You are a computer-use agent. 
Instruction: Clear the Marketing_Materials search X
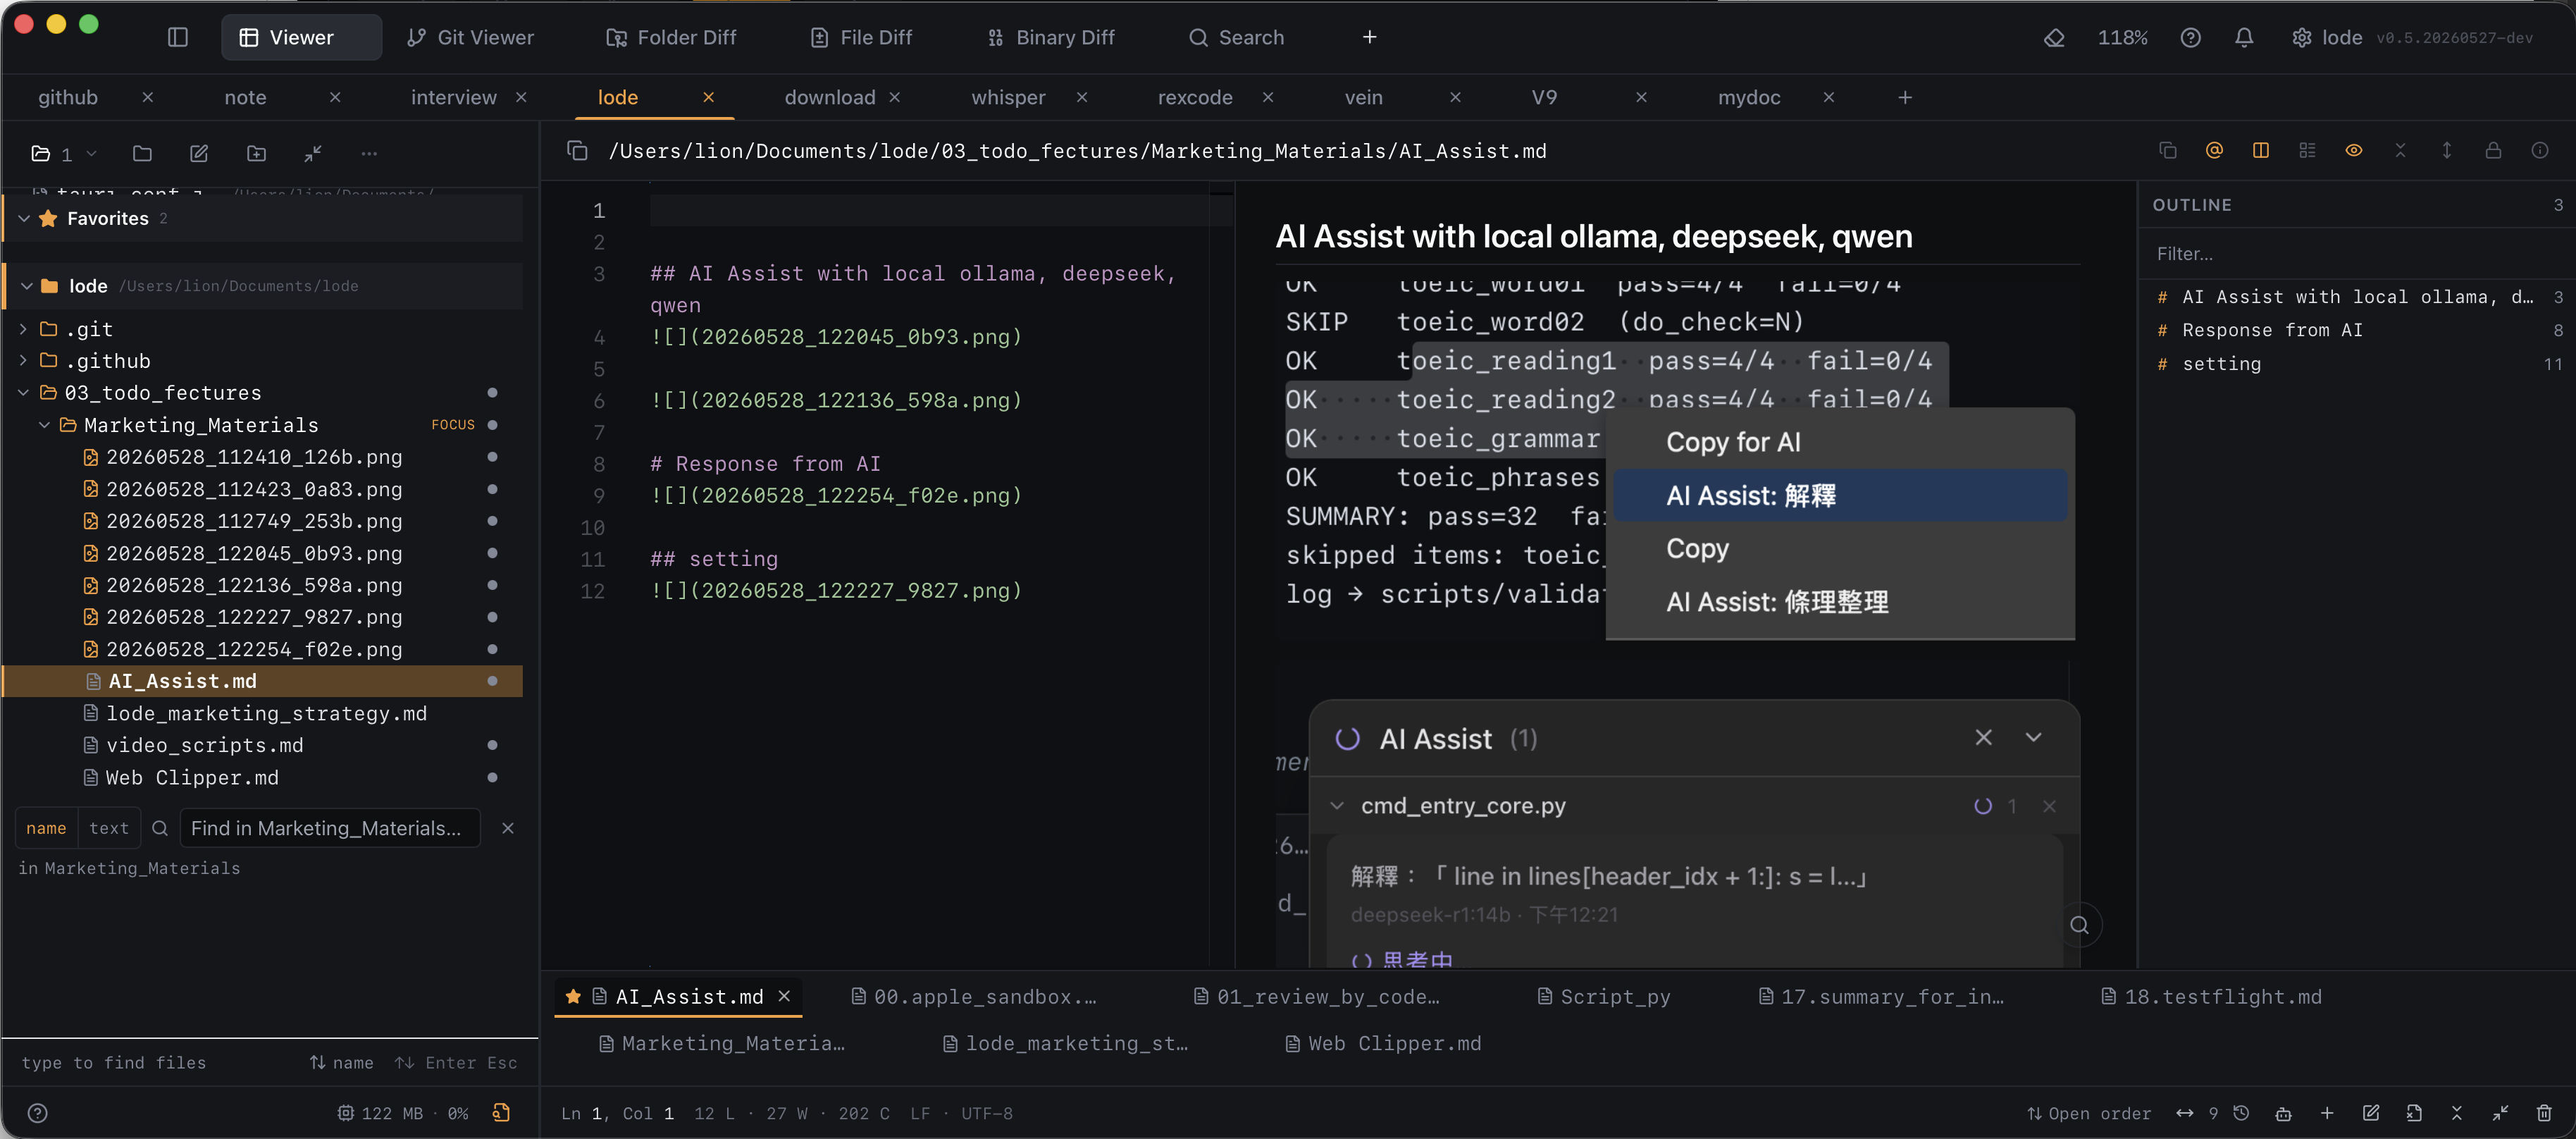point(508,828)
